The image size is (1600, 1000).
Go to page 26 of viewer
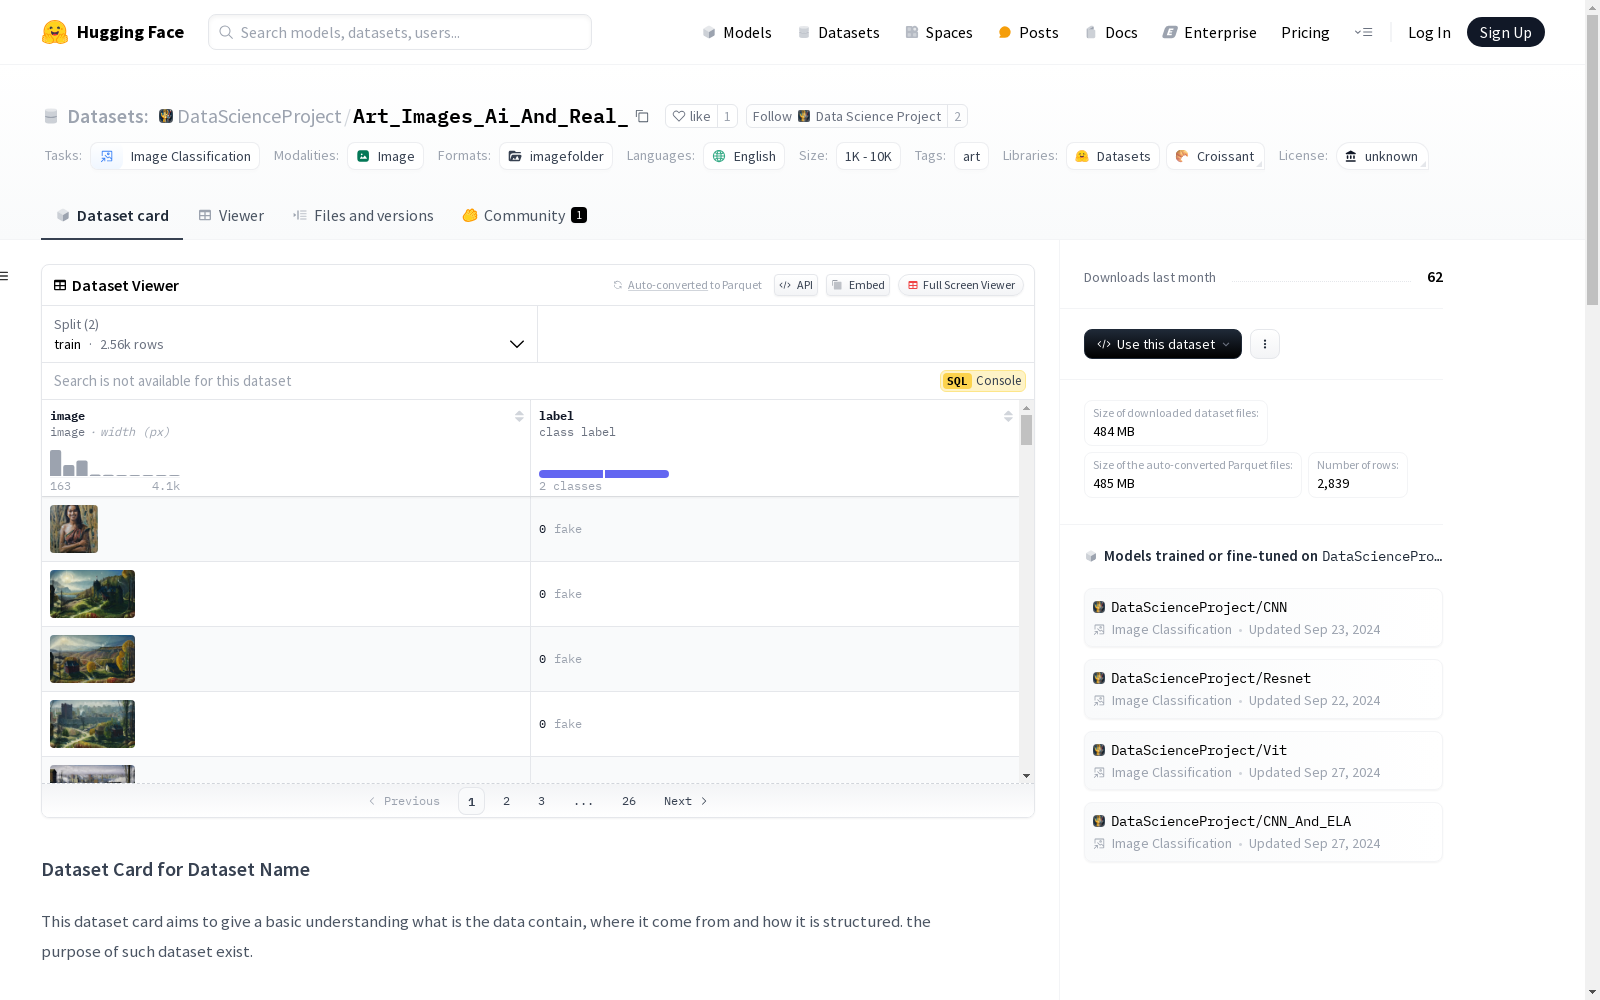click(629, 801)
